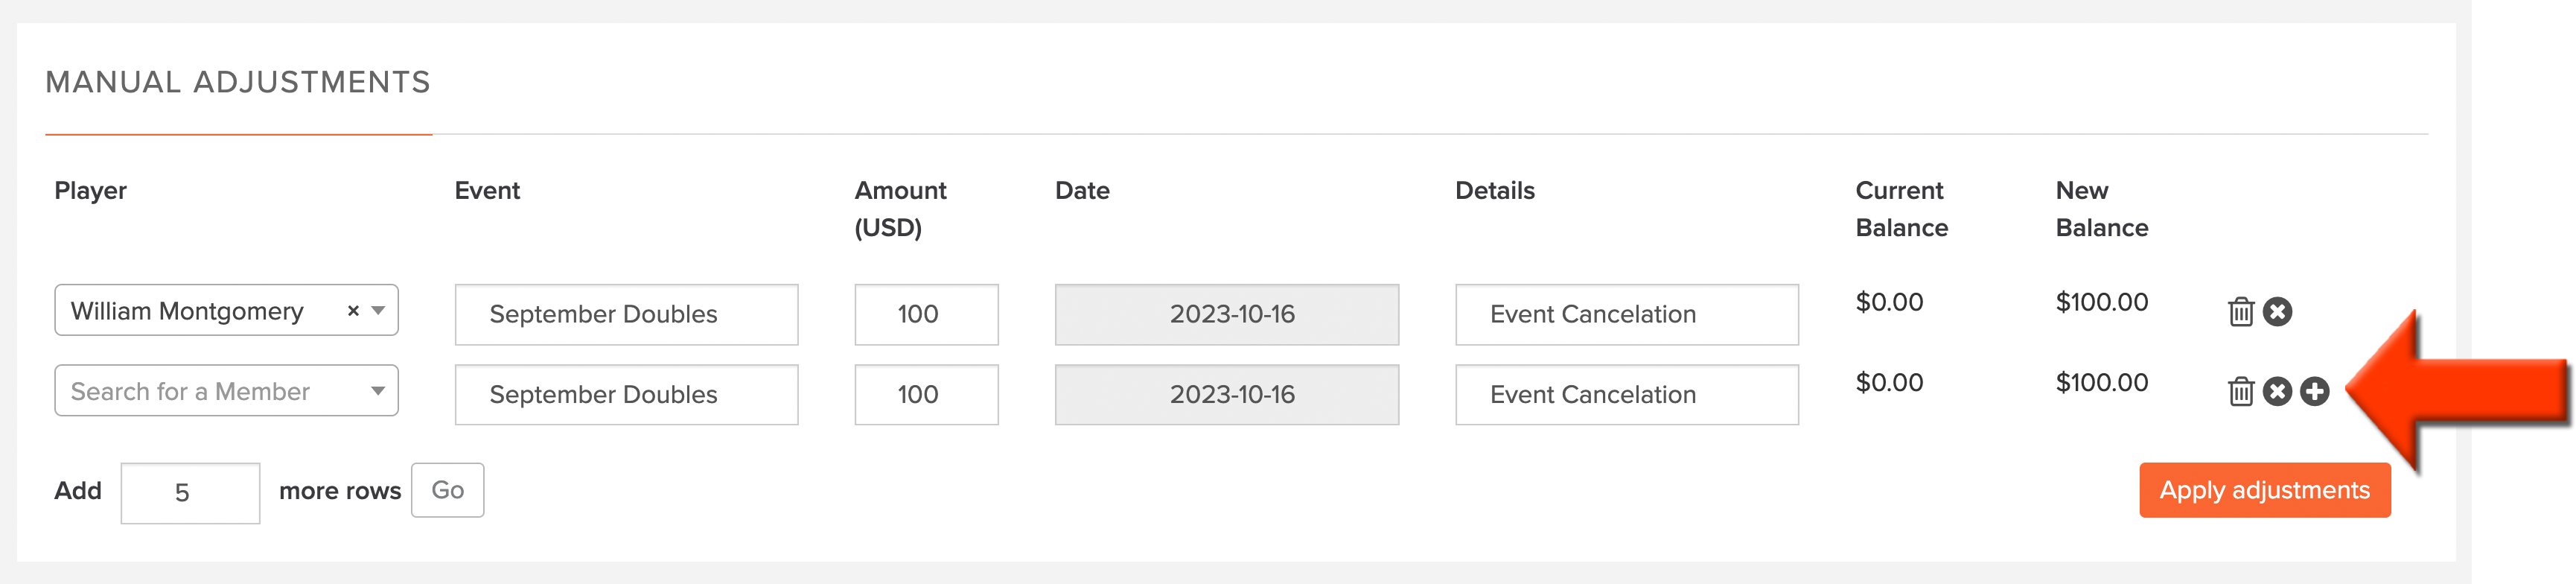
Task: Edit second row Event Cancelation details
Action: 1626,394
